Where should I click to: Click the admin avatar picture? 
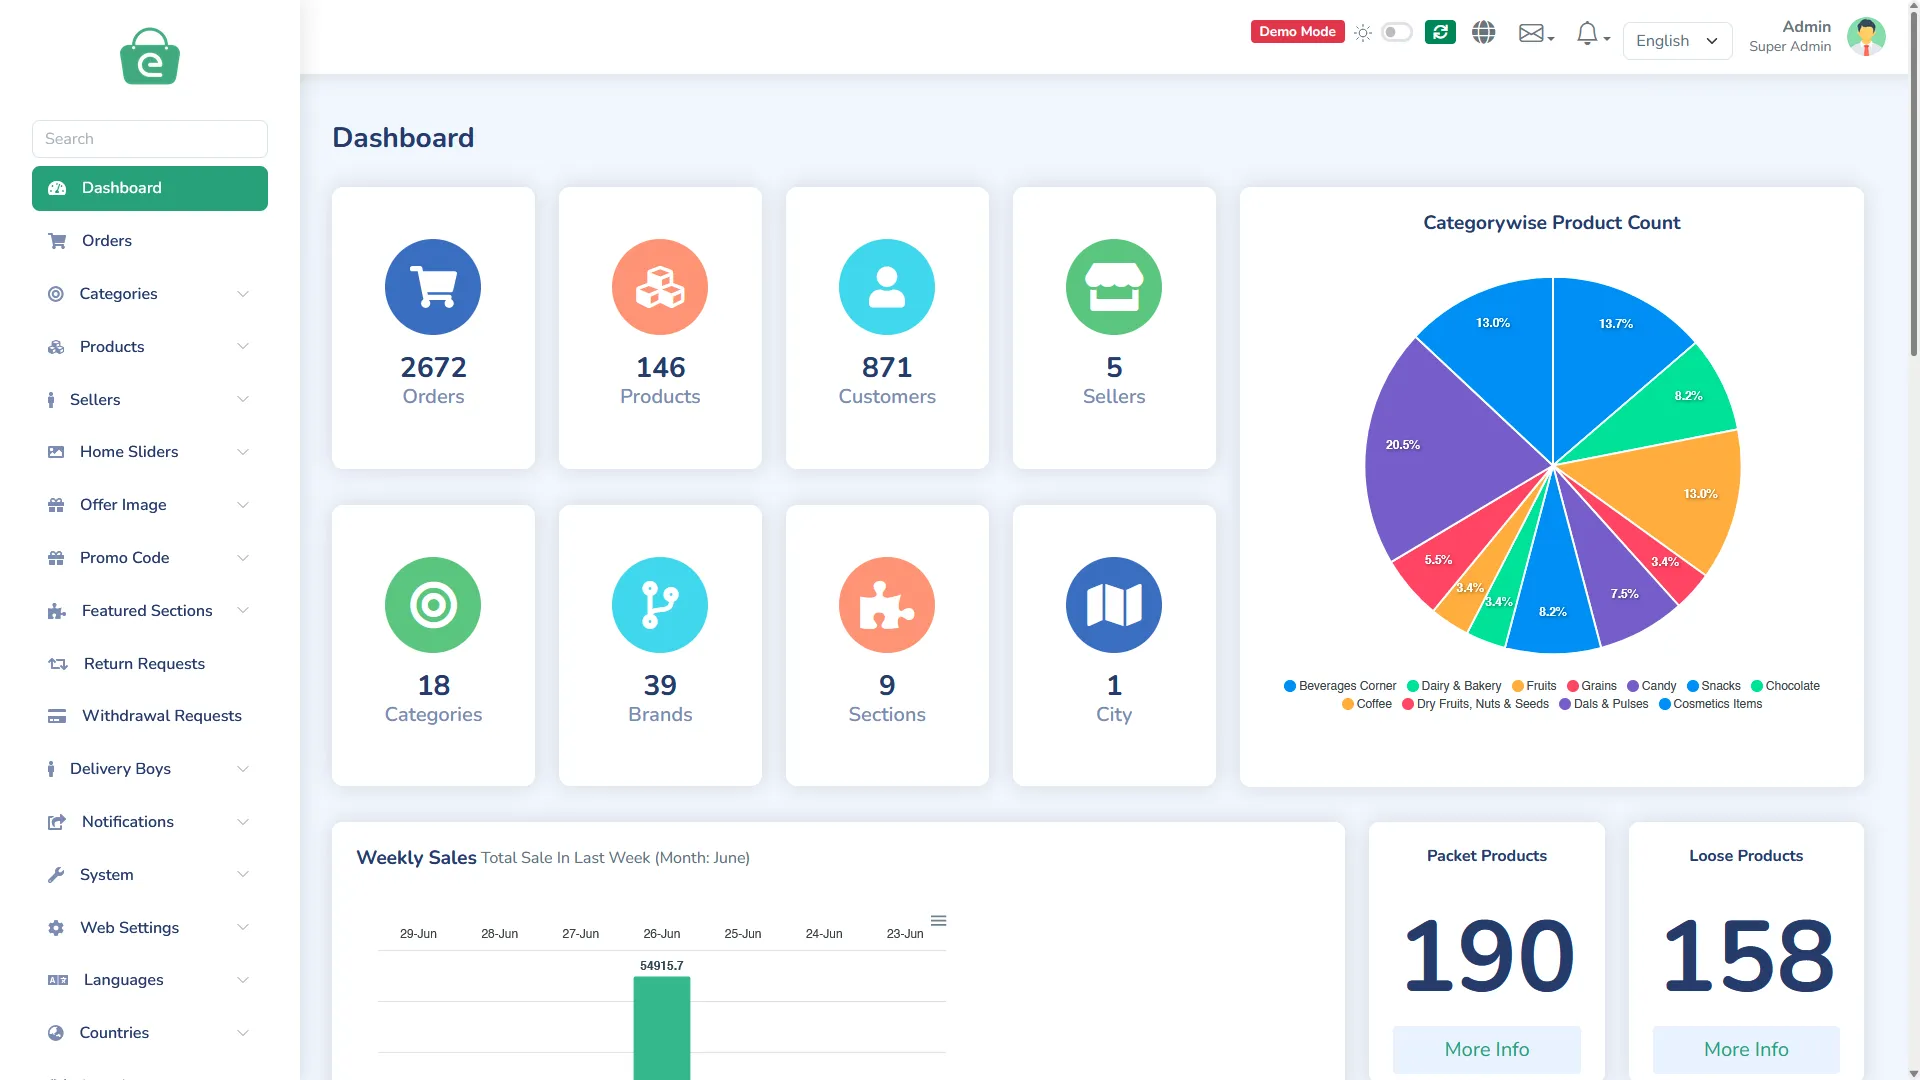point(1866,37)
